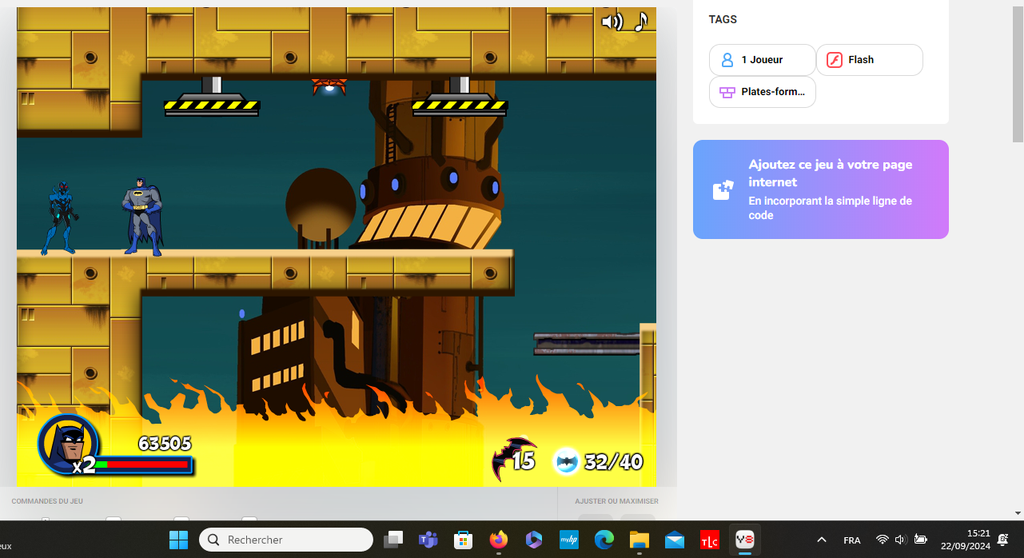1024x558 pixels.
Task: Toggle the game music note icon
Action: 641,21
